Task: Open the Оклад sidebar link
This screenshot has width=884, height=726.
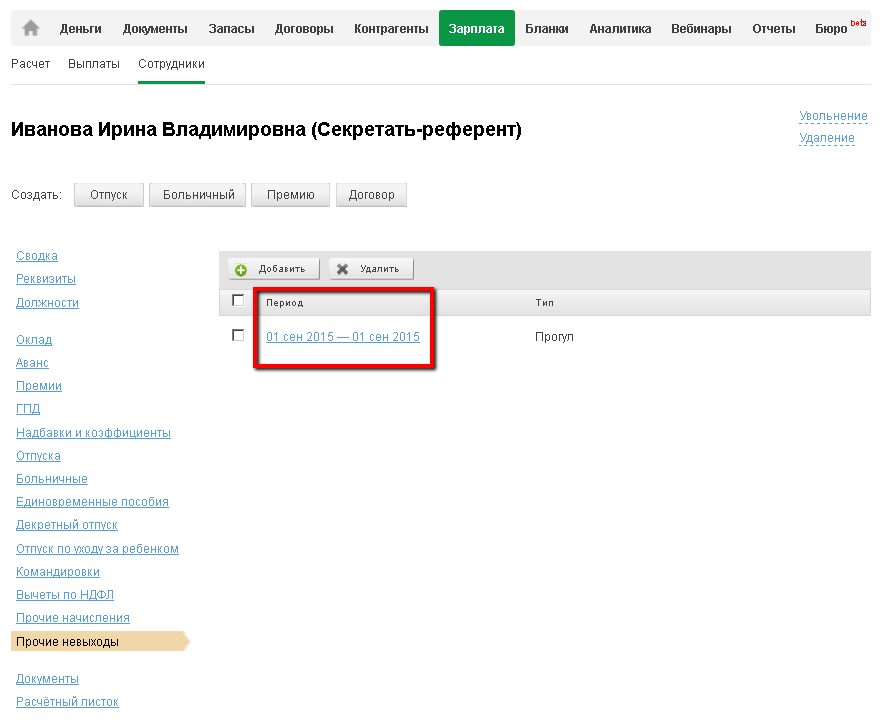Action: point(34,340)
